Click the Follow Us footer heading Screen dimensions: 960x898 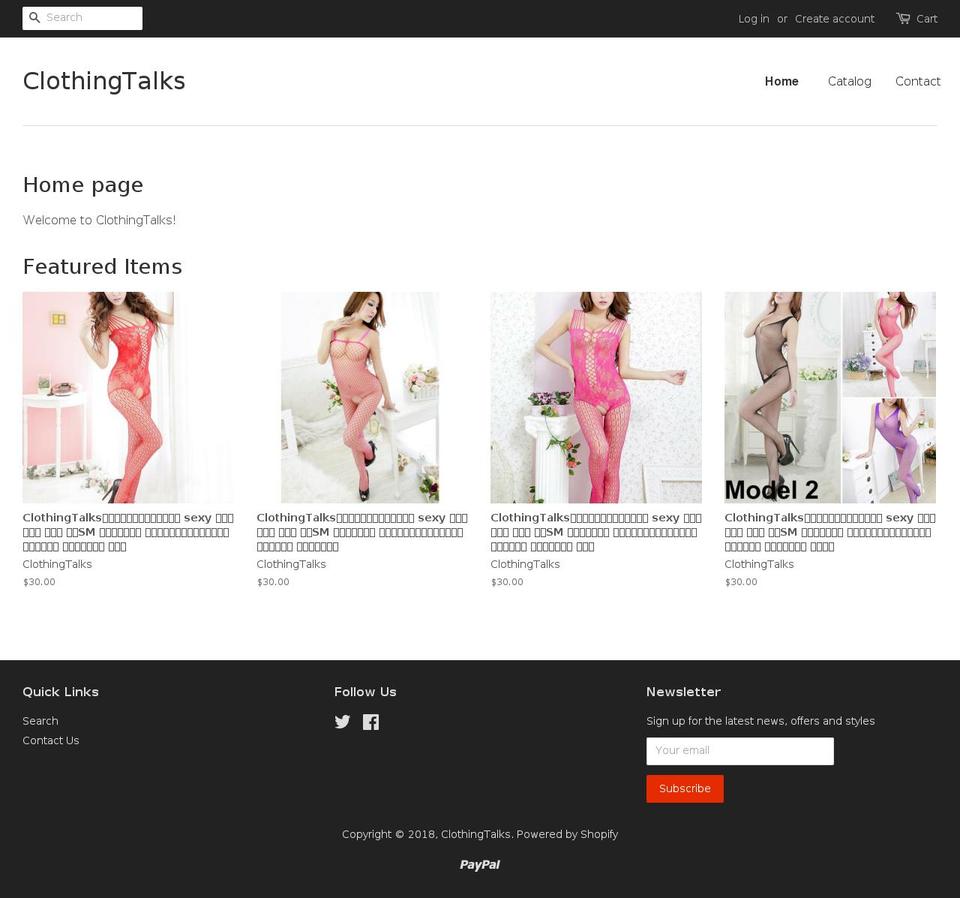click(365, 692)
